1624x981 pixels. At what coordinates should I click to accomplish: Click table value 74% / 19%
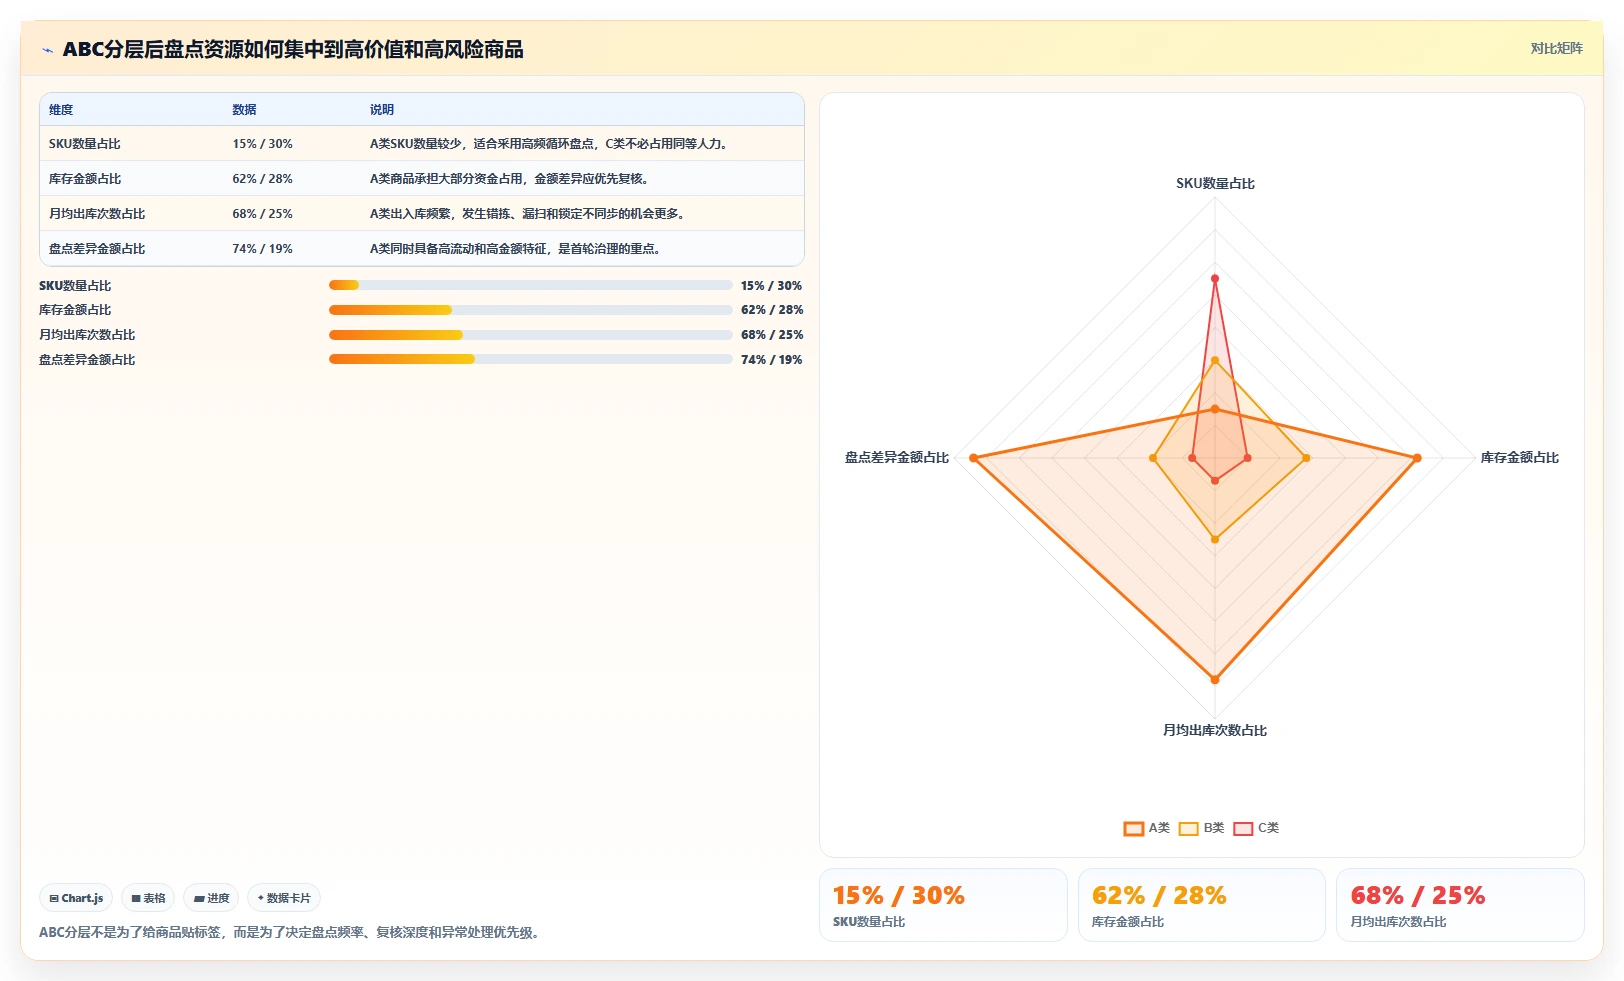coord(262,249)
